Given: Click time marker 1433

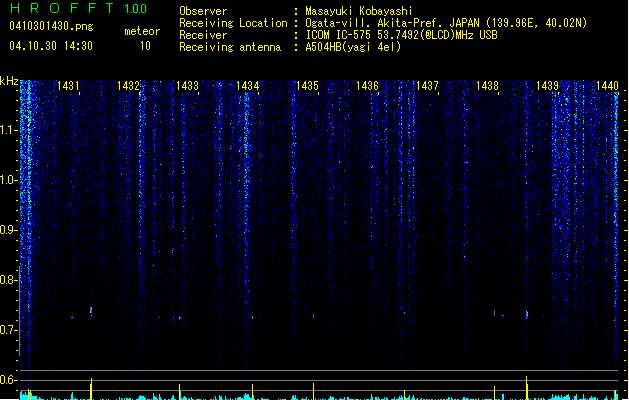Looking at the screenshot, I should [187, 85].
